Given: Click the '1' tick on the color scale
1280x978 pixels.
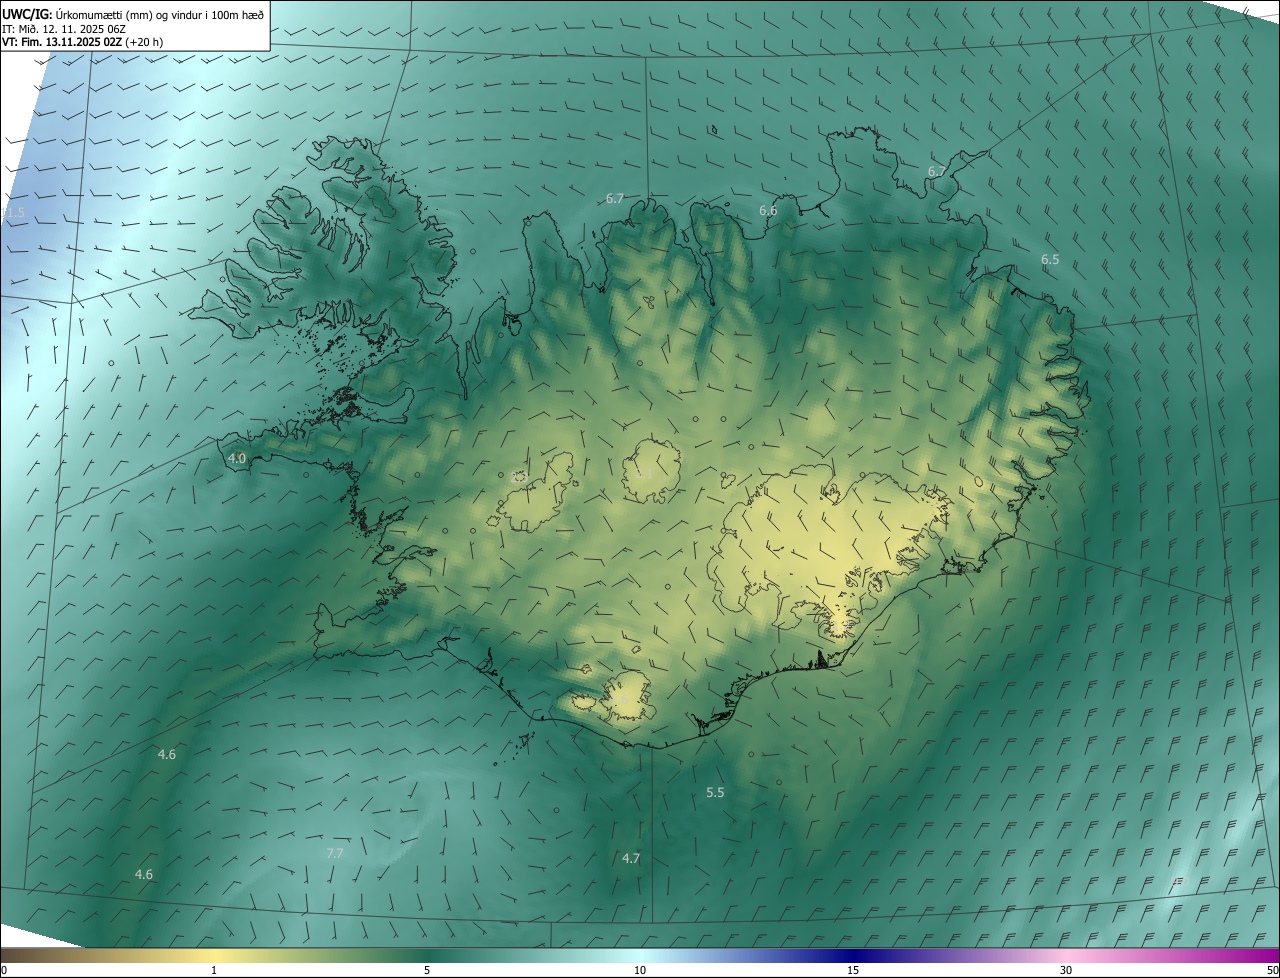Looking at the screenshot, I should [214, 970].
